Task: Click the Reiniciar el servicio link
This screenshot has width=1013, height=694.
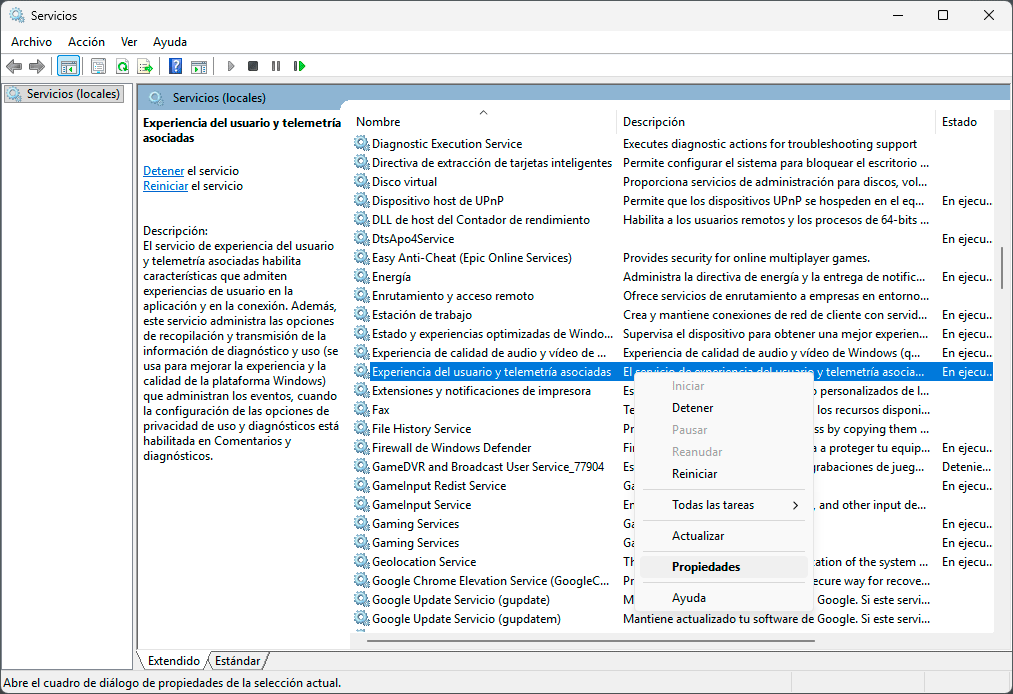Action: click(x=165, y=186)
